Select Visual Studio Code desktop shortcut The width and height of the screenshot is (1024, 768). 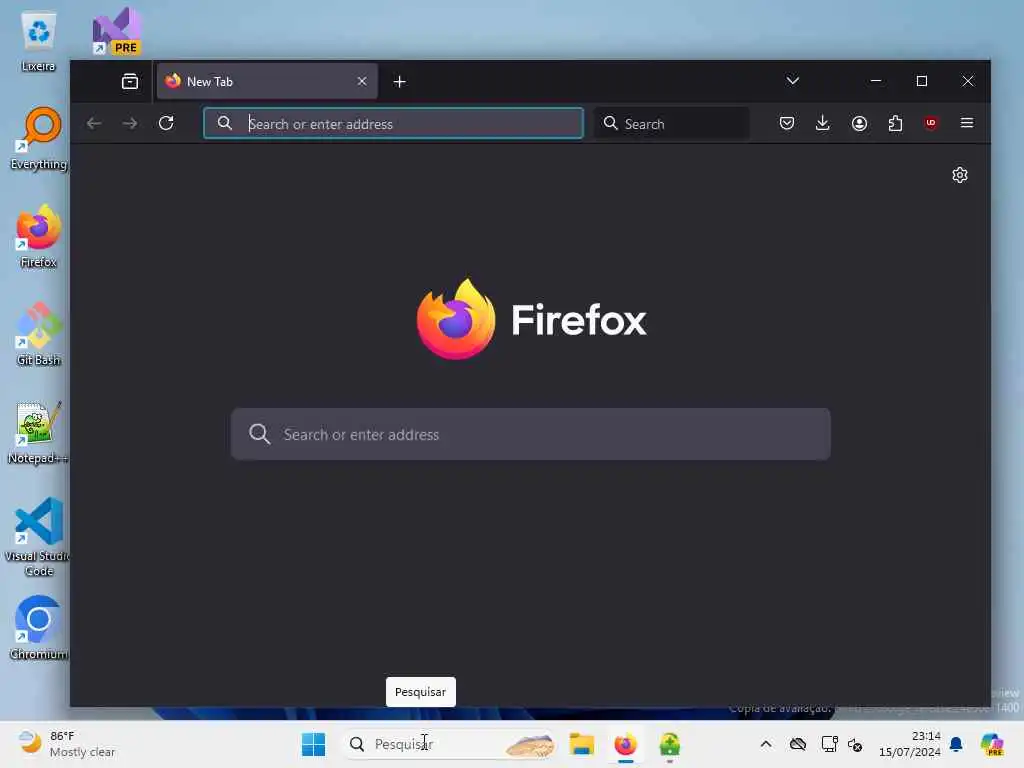pos(39,537)
